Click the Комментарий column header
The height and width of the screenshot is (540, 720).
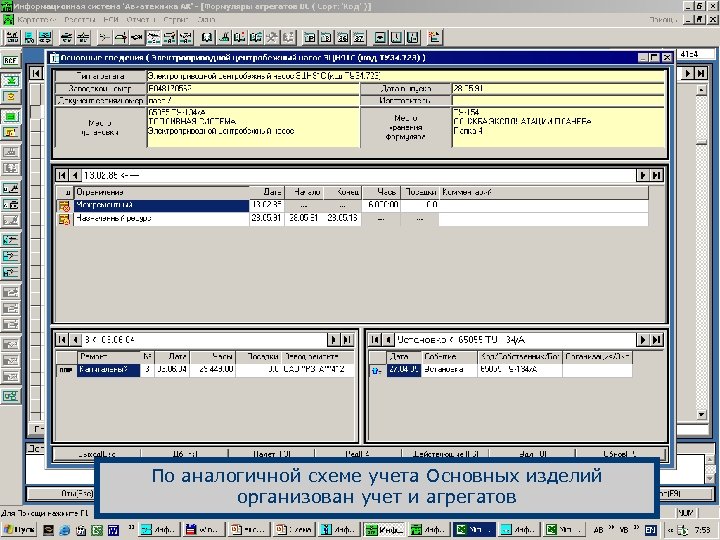(x=544, y=192)
